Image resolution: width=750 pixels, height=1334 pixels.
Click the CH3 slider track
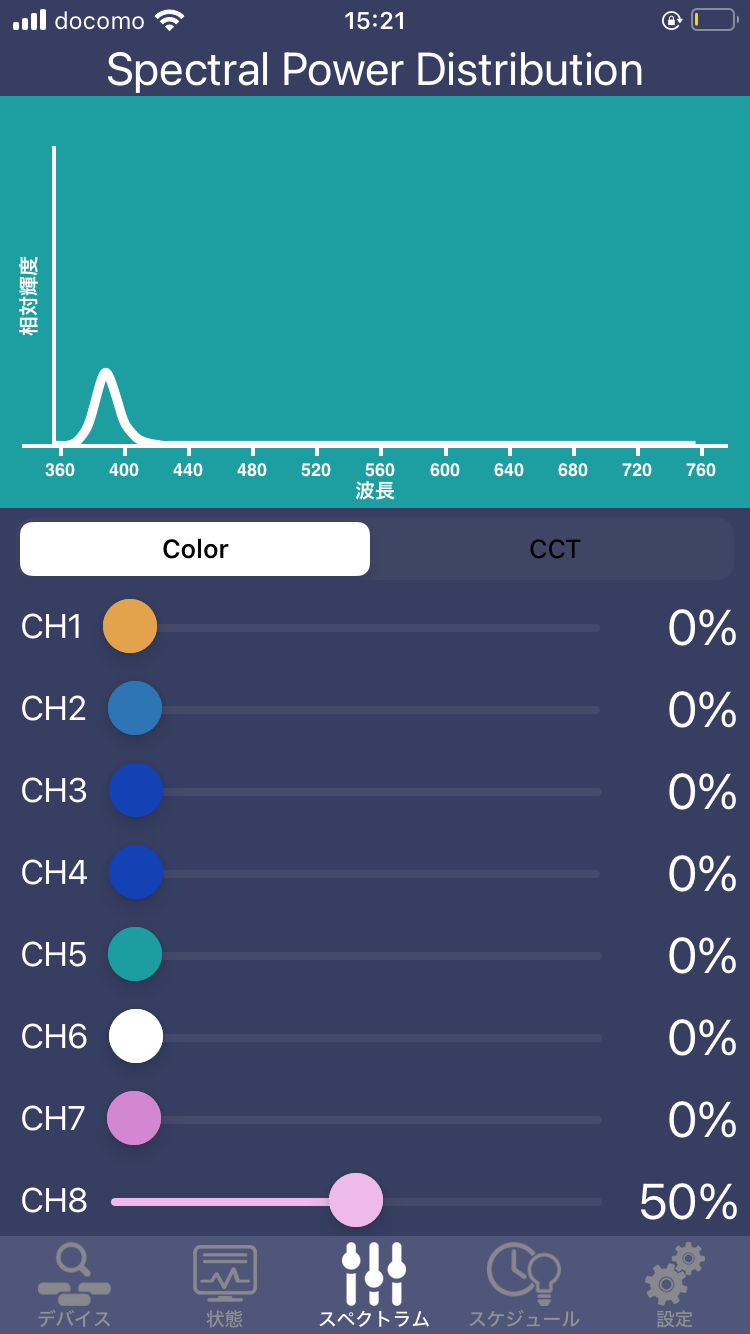point(380,792)
